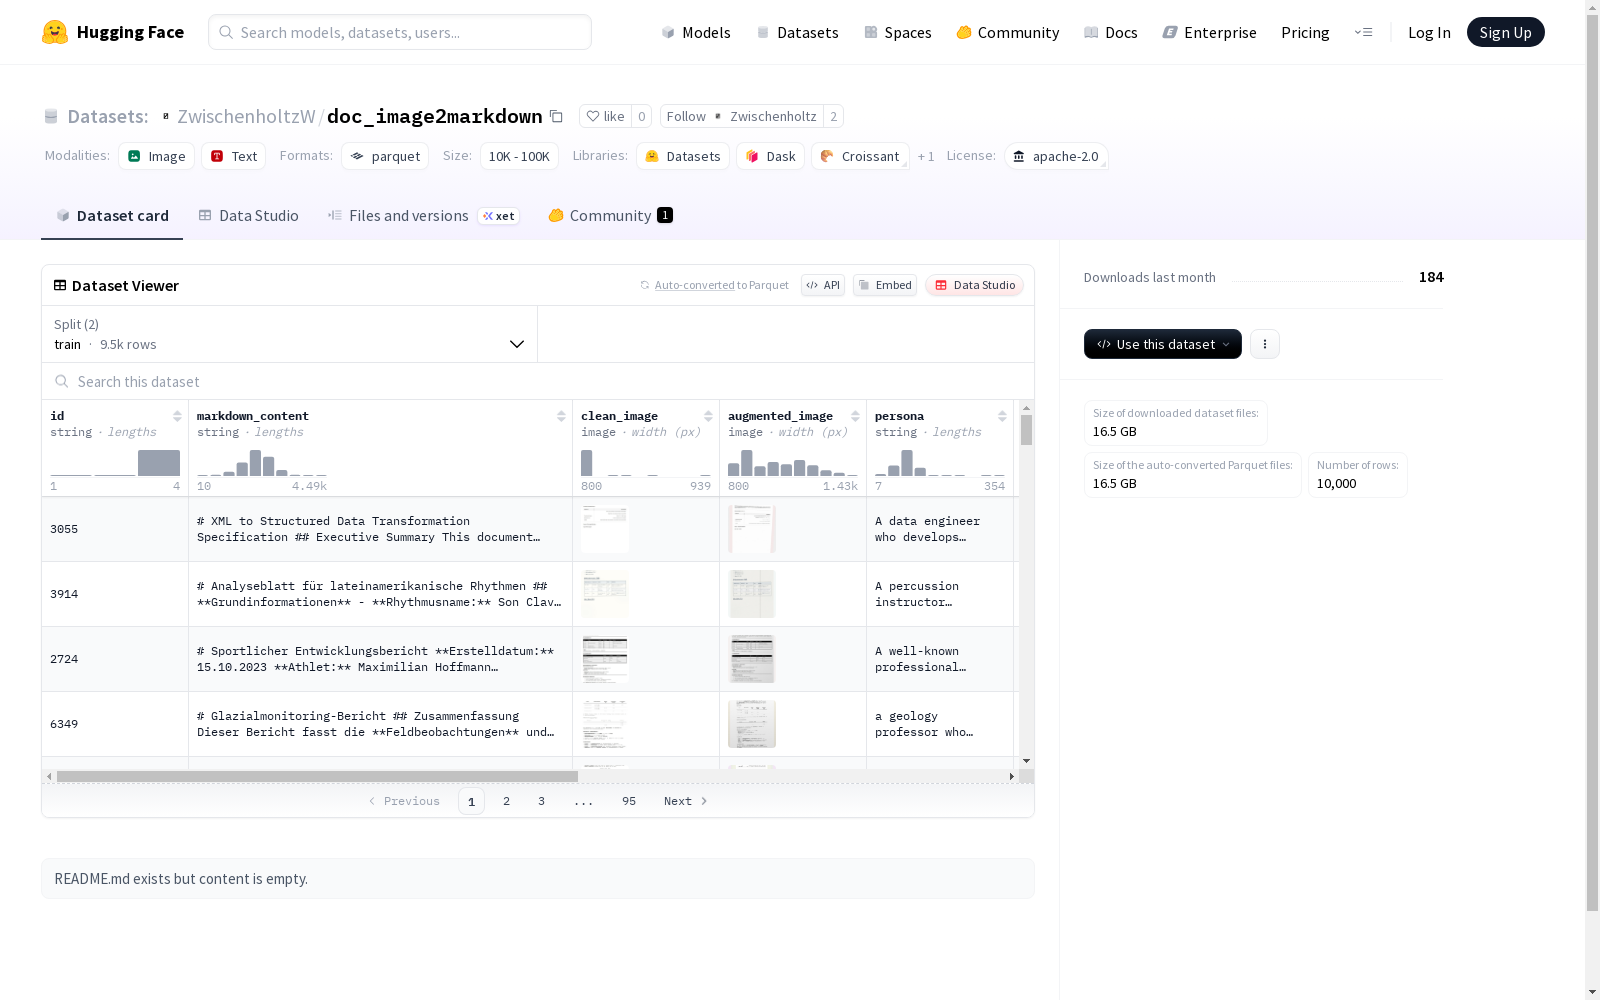
Task: Focus the top search models field
Action: pyautogui.click(x=400, y=32)
